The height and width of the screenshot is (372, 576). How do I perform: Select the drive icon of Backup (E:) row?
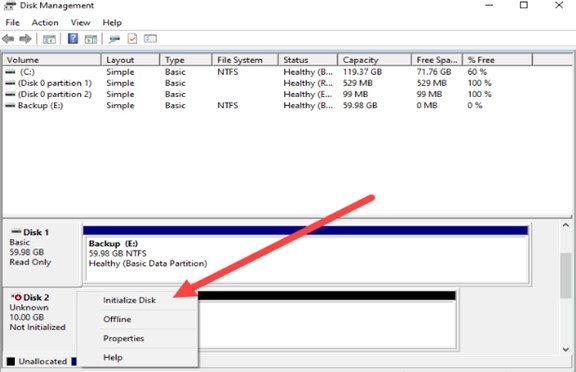tap(11, 106)
